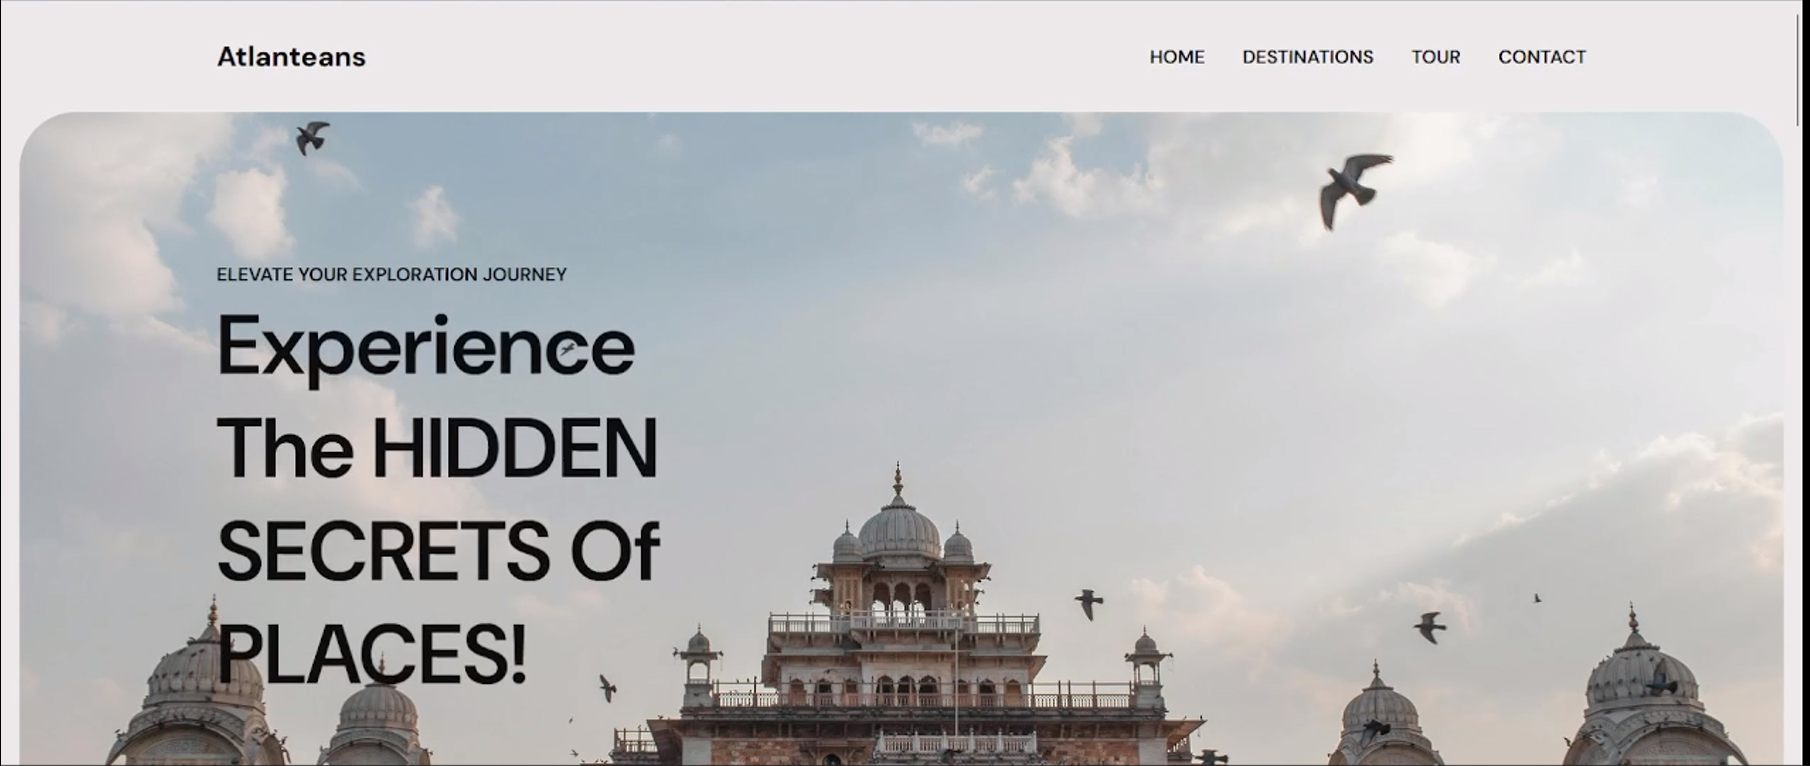The height and width of the screenshot is (766, 1810).
Task: Click the word 'Experience' in the headline
Action: [x=426, y=347]
